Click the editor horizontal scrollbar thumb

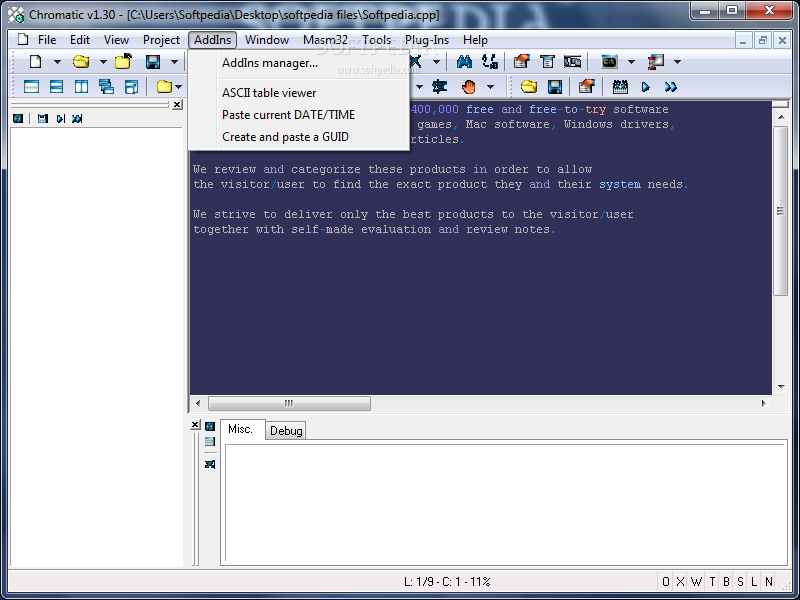click(289, 403)
